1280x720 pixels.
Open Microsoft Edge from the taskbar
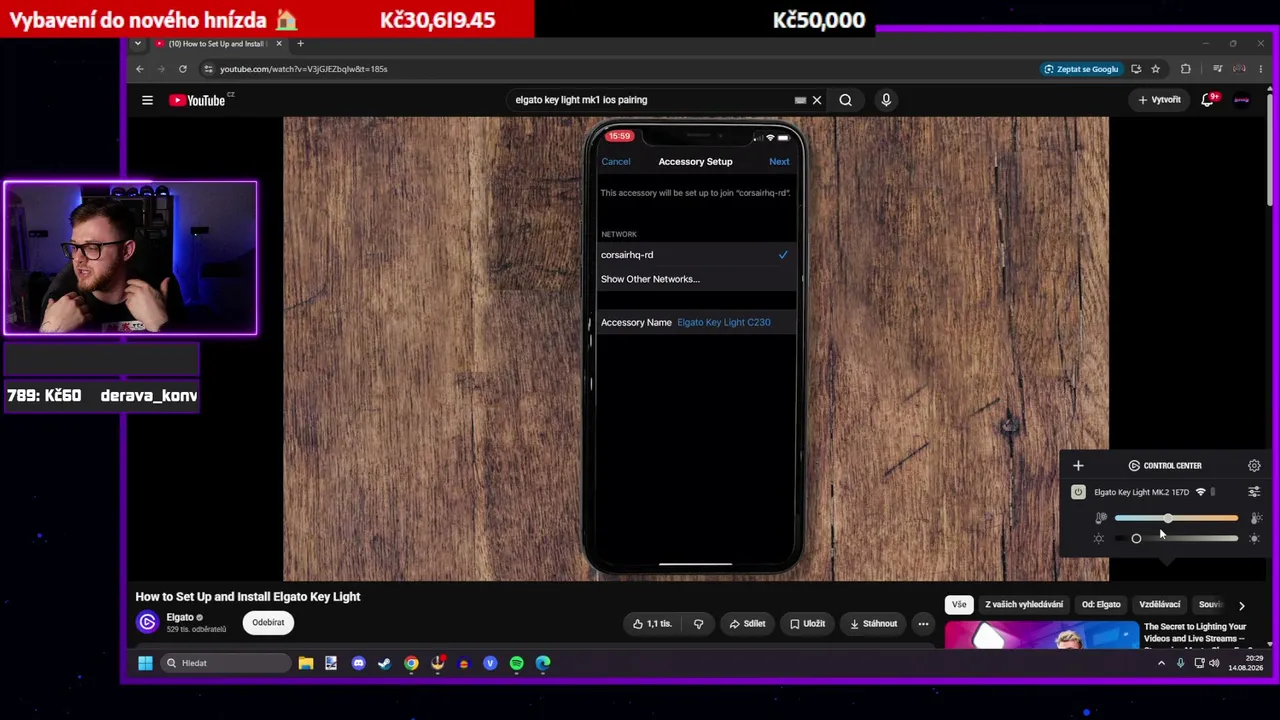[x=543, y=663]
